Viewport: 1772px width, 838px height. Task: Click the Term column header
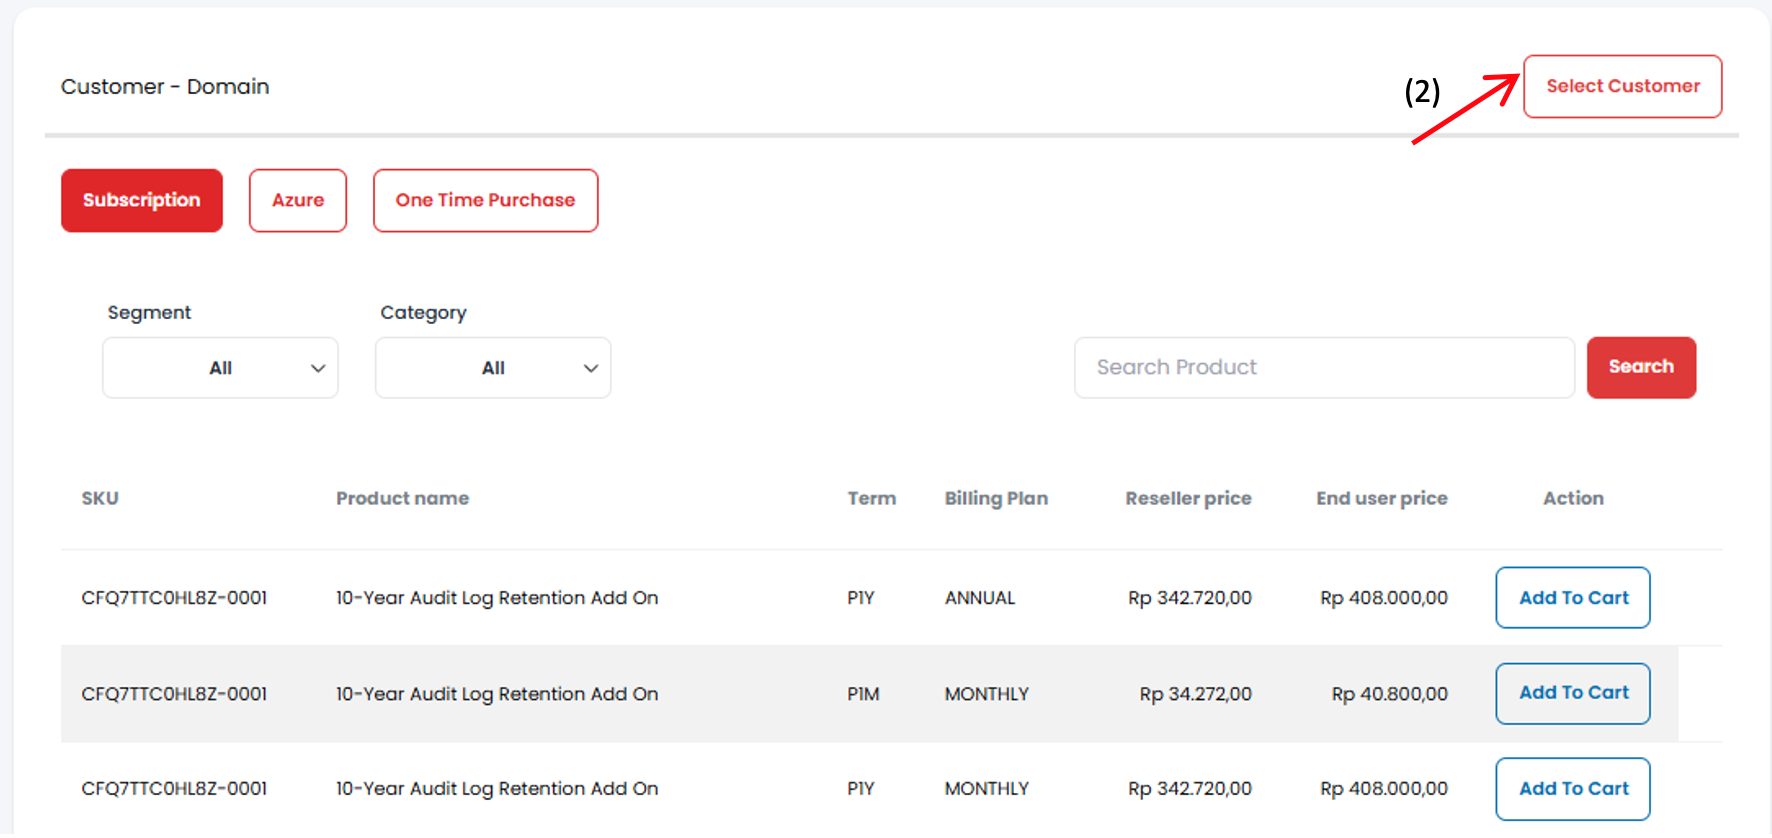click(x=871, y=498)
